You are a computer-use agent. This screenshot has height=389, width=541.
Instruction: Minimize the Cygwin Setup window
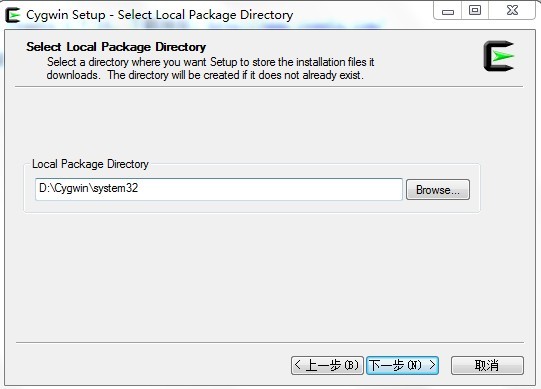coord(448,11)
